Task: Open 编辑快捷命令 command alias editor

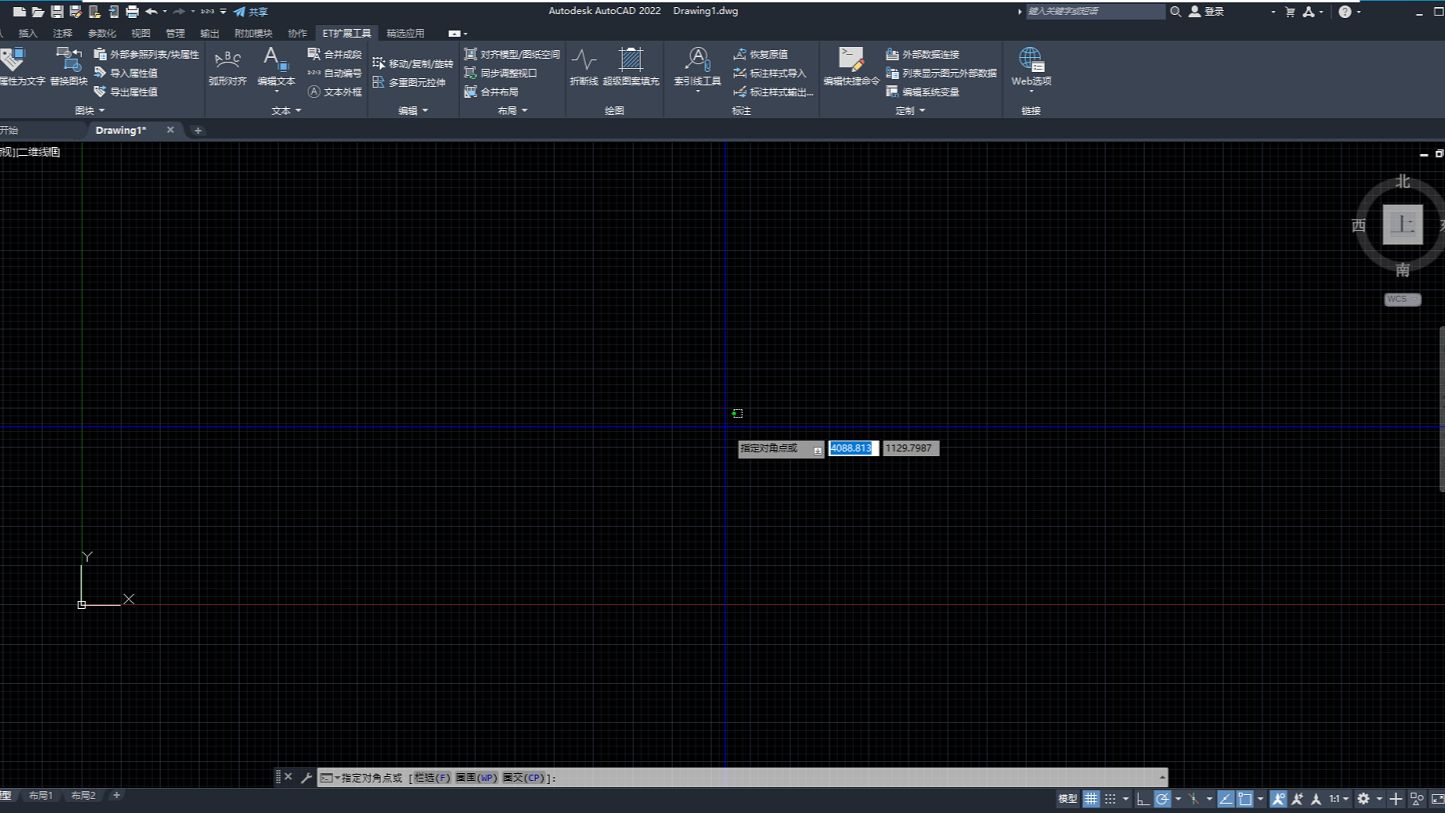Action: click(851, 66)
